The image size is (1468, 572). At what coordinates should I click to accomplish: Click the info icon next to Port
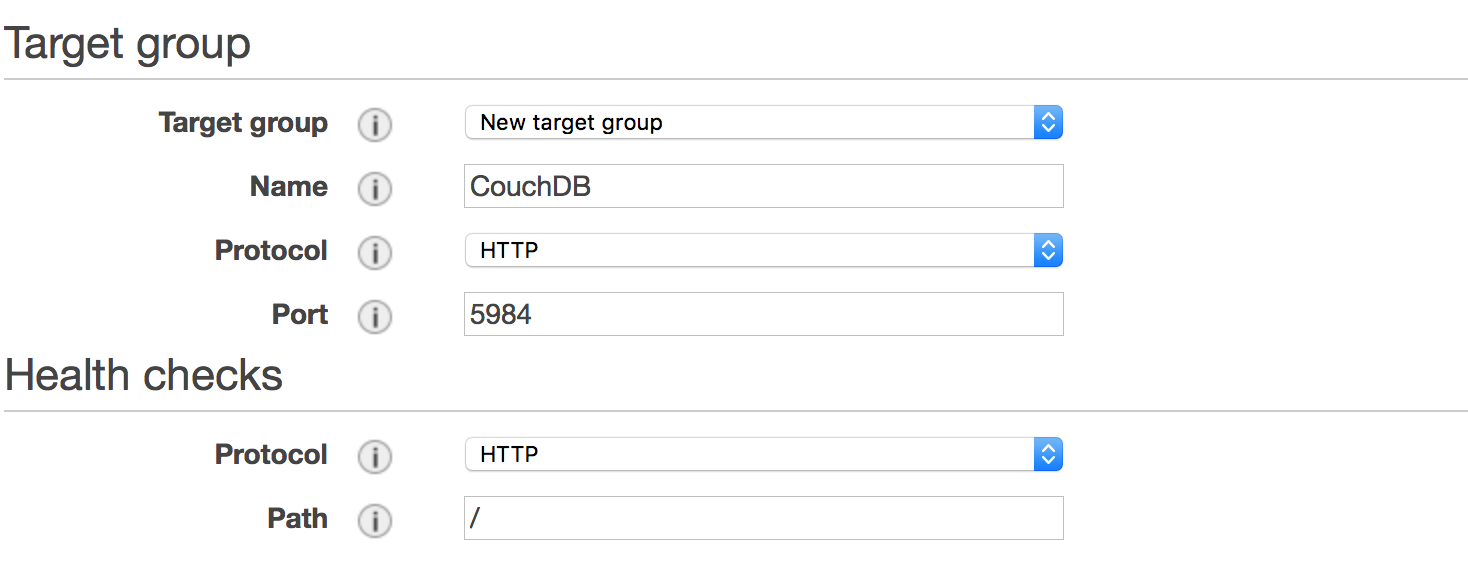(375, 317)
